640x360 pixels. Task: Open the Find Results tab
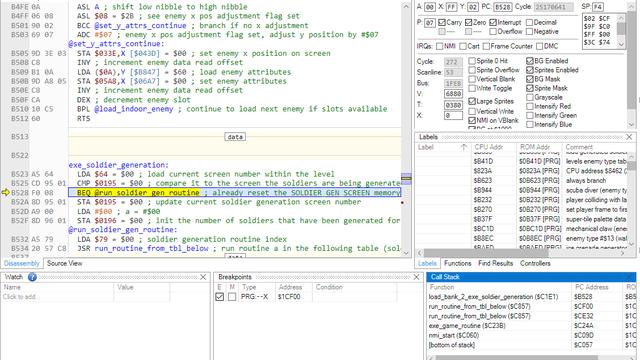pyautogui.click(x=496, y=263)
